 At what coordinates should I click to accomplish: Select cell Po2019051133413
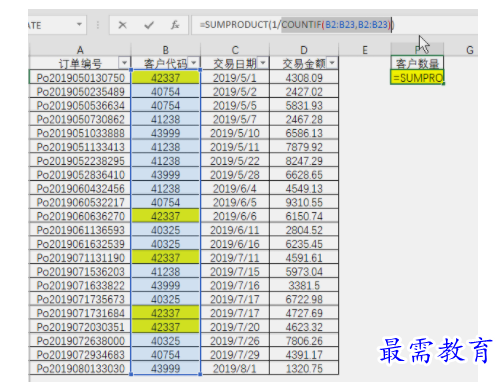(x=80, y=147)
